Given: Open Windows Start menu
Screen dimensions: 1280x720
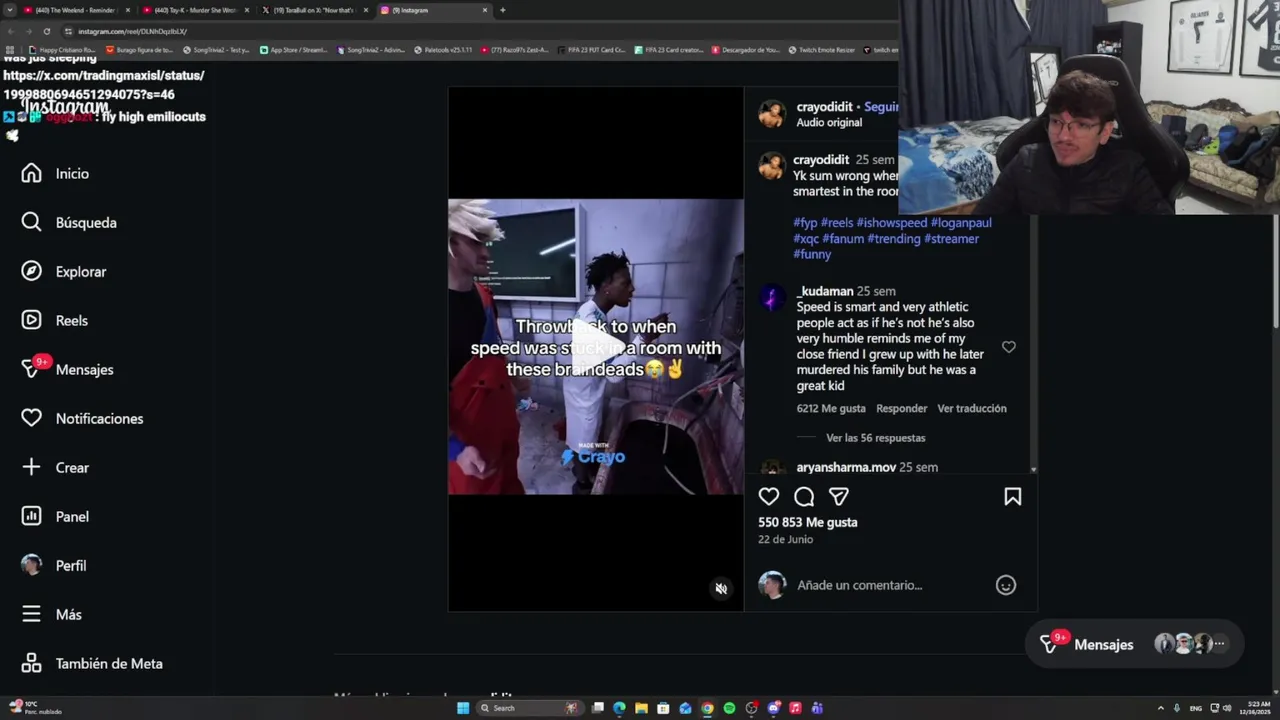Looking at the screenshot, I should point(463,708).
